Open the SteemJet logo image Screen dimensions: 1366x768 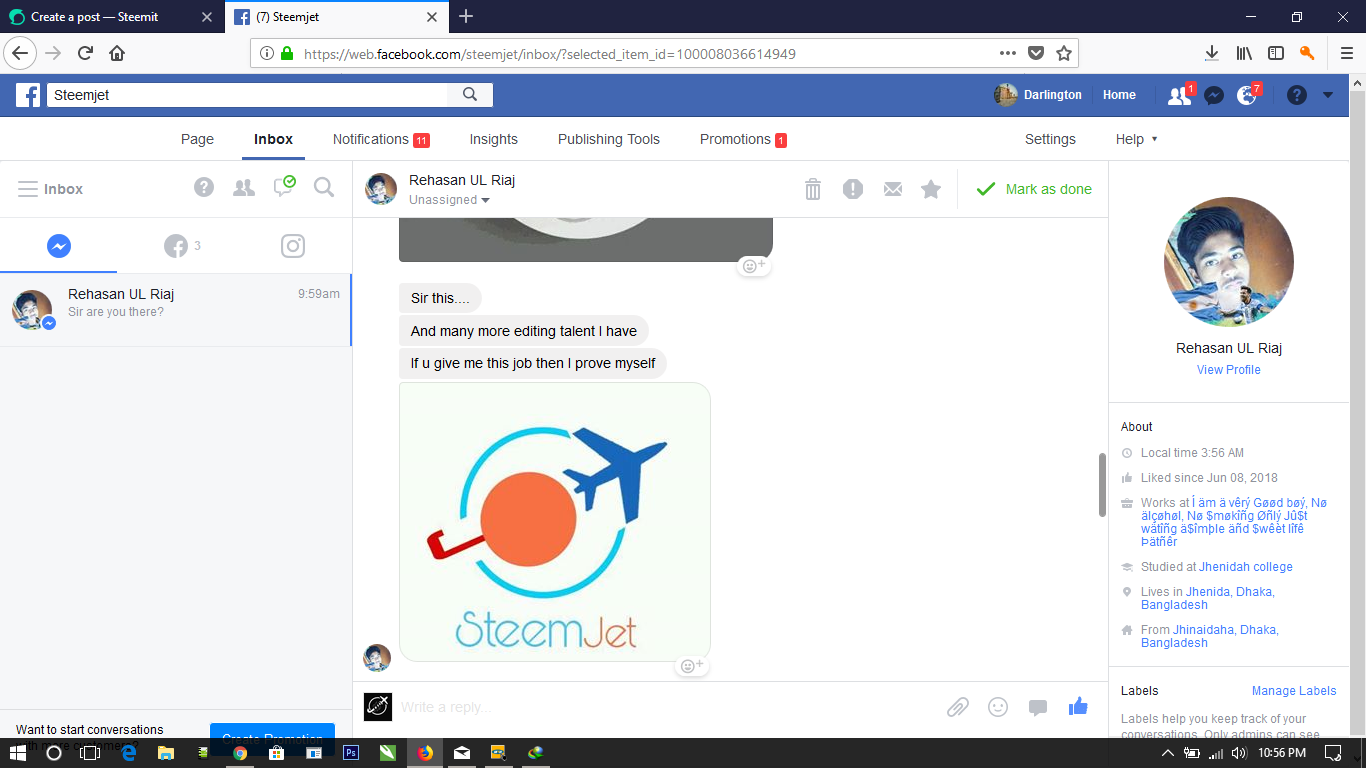coord(555,521)
